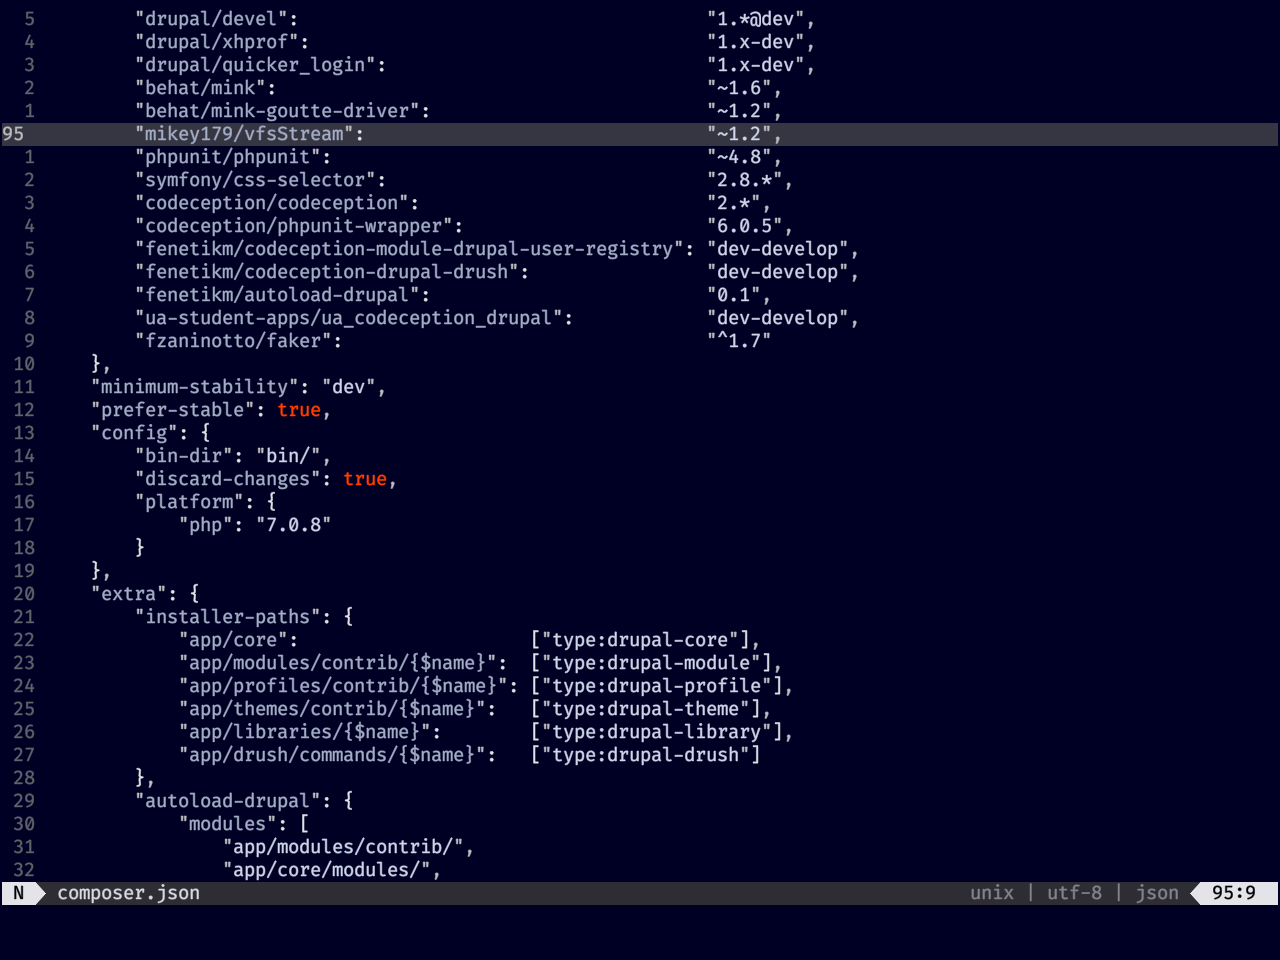Click the 95:9 cursor position indicator
The image size is (1280, 960).
[1234, 893]
